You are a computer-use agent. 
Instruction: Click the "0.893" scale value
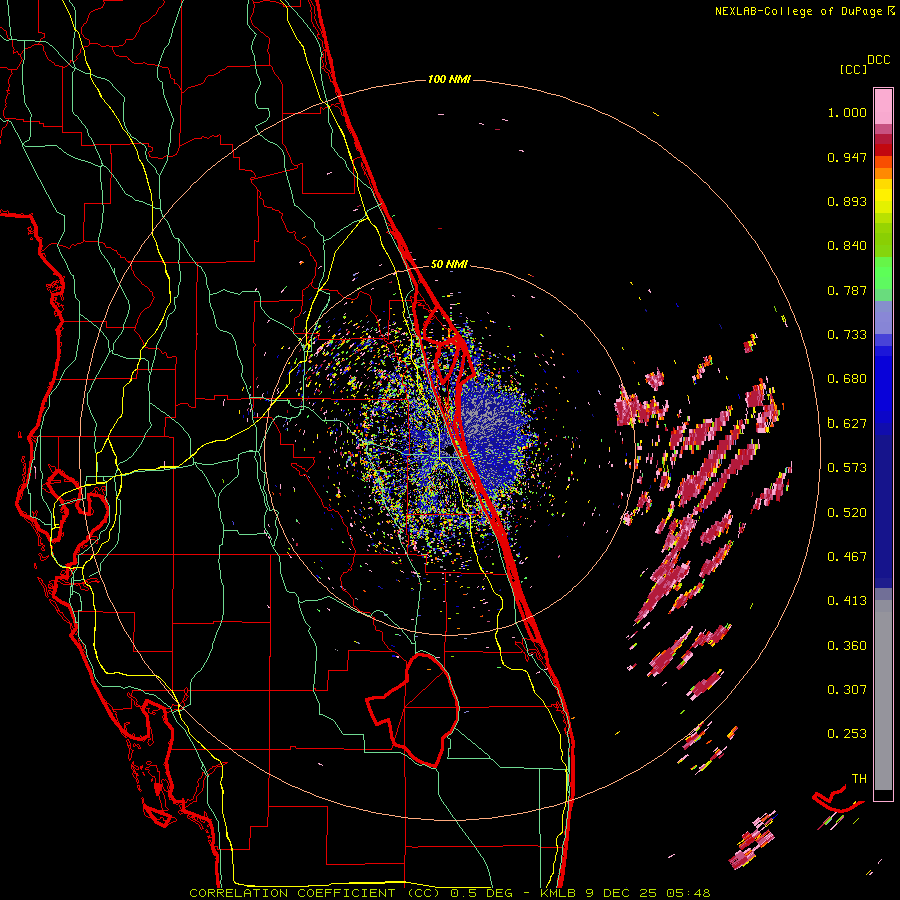pyautogui.click(x=847, y=201)
